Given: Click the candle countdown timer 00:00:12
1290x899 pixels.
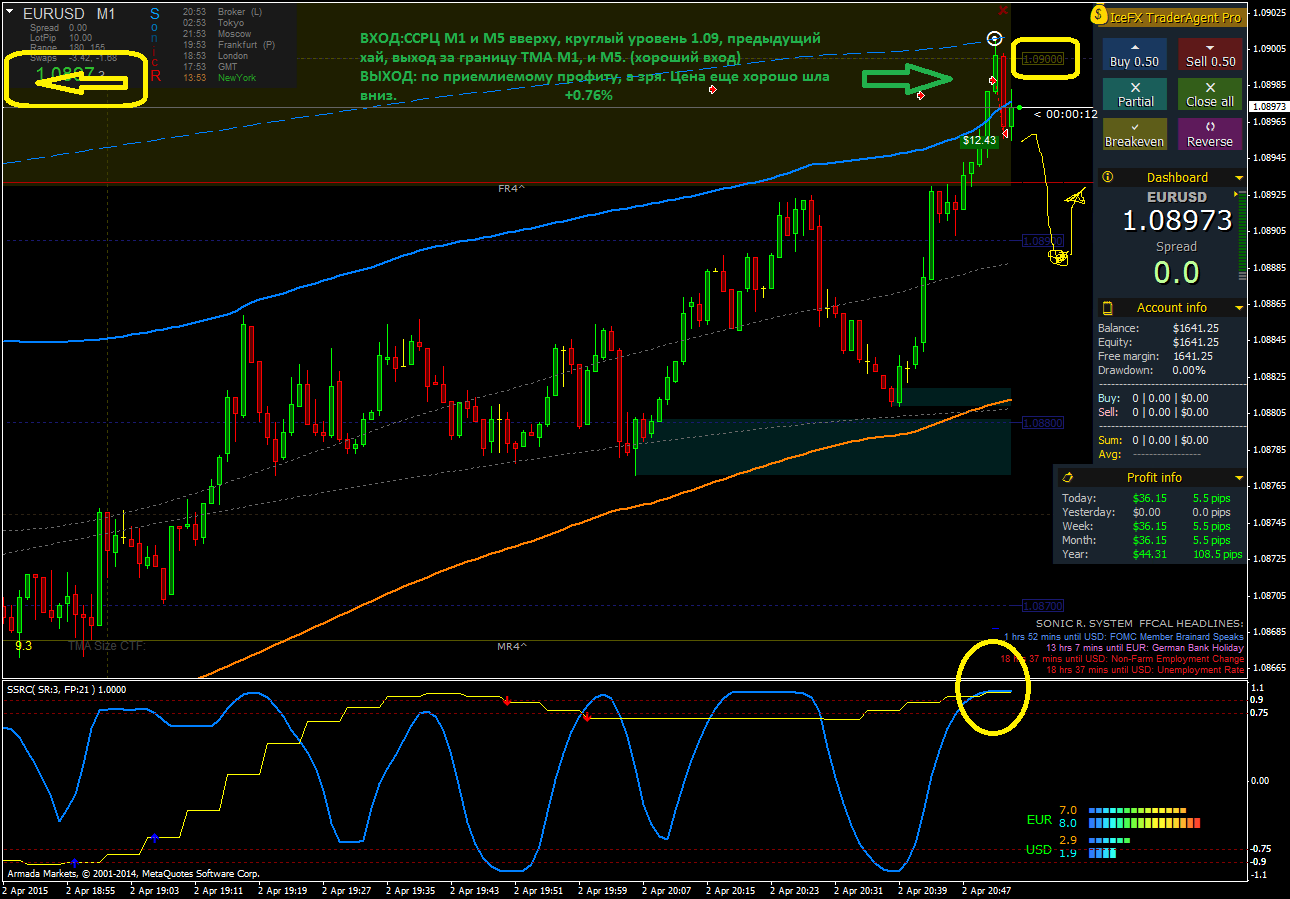Looking at the screenshot, I should [x=1066, y=114].
